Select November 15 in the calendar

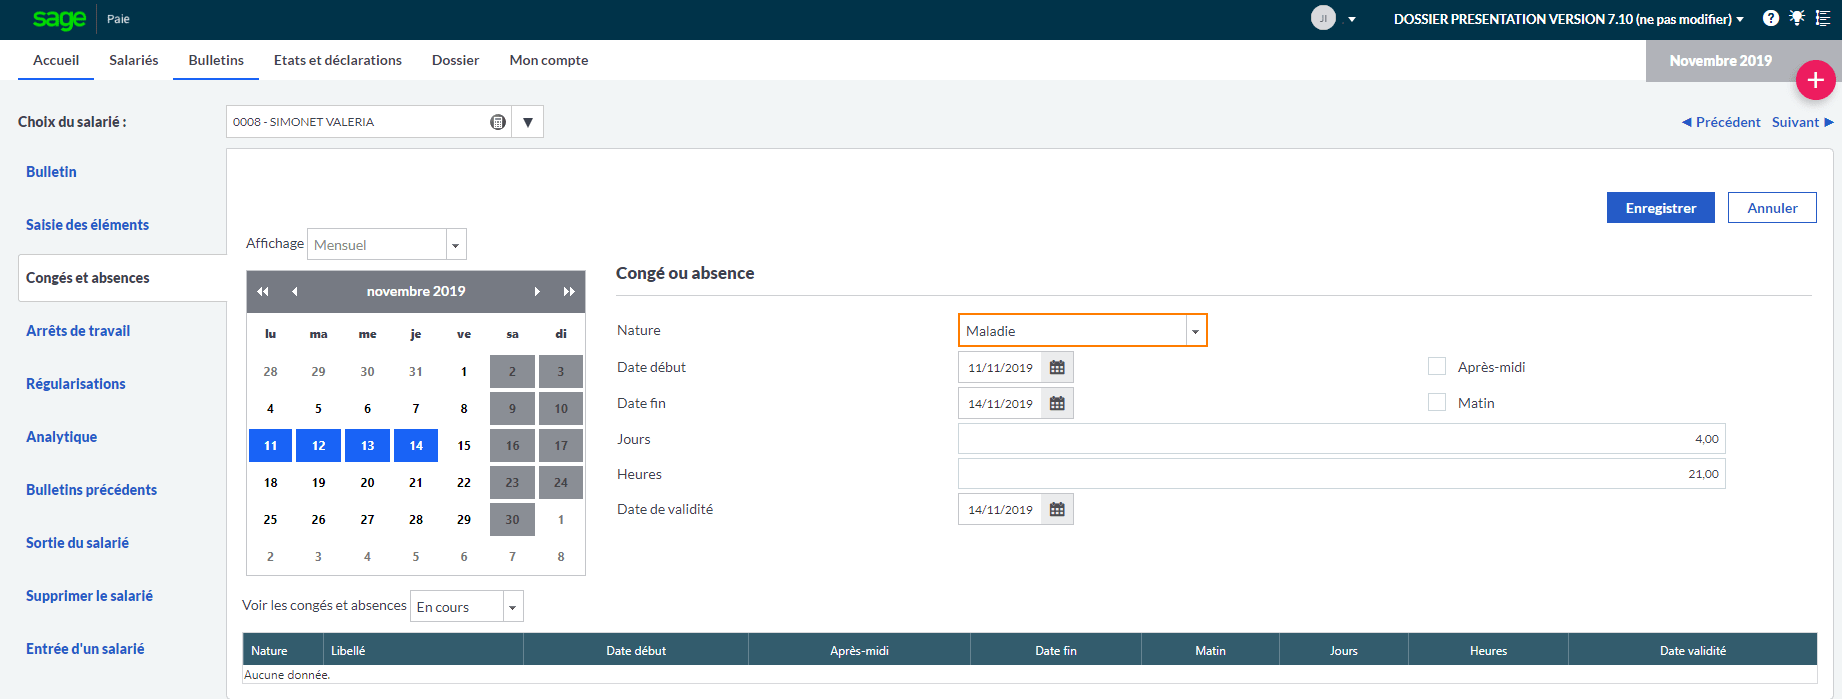pos(464,446)
